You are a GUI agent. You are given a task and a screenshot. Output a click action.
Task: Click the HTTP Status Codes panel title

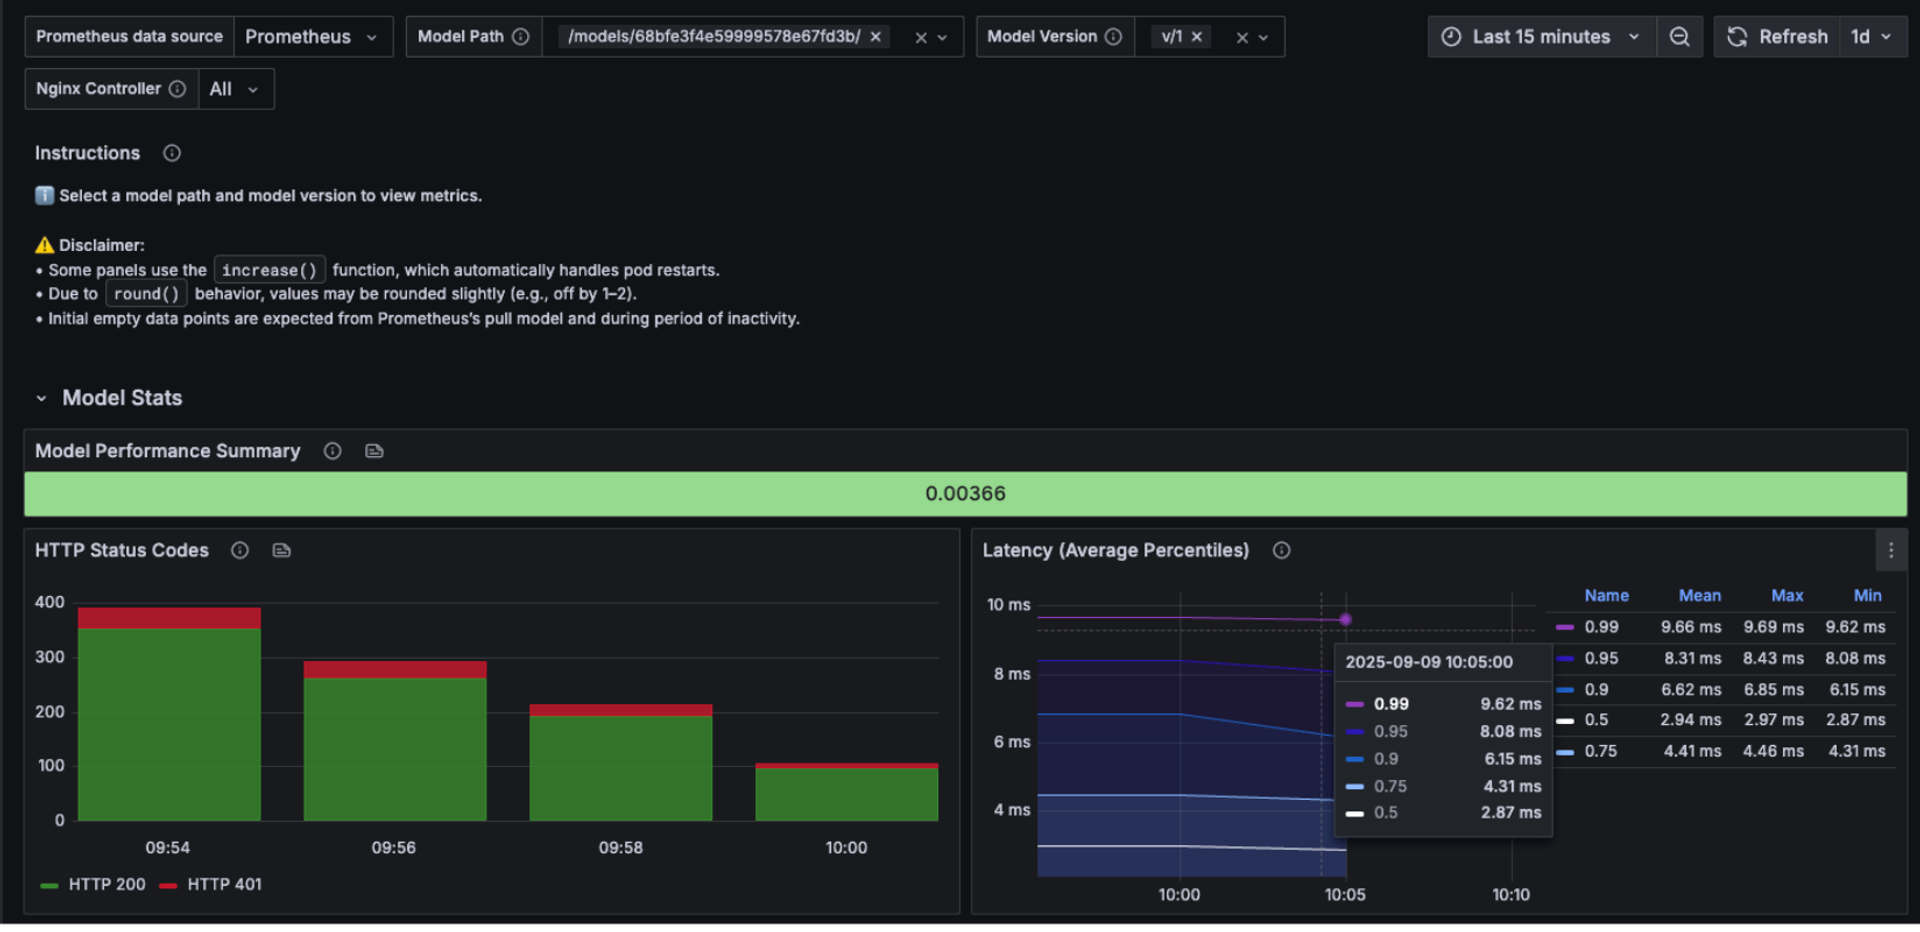pyautogui.click(x=122, y=551)
